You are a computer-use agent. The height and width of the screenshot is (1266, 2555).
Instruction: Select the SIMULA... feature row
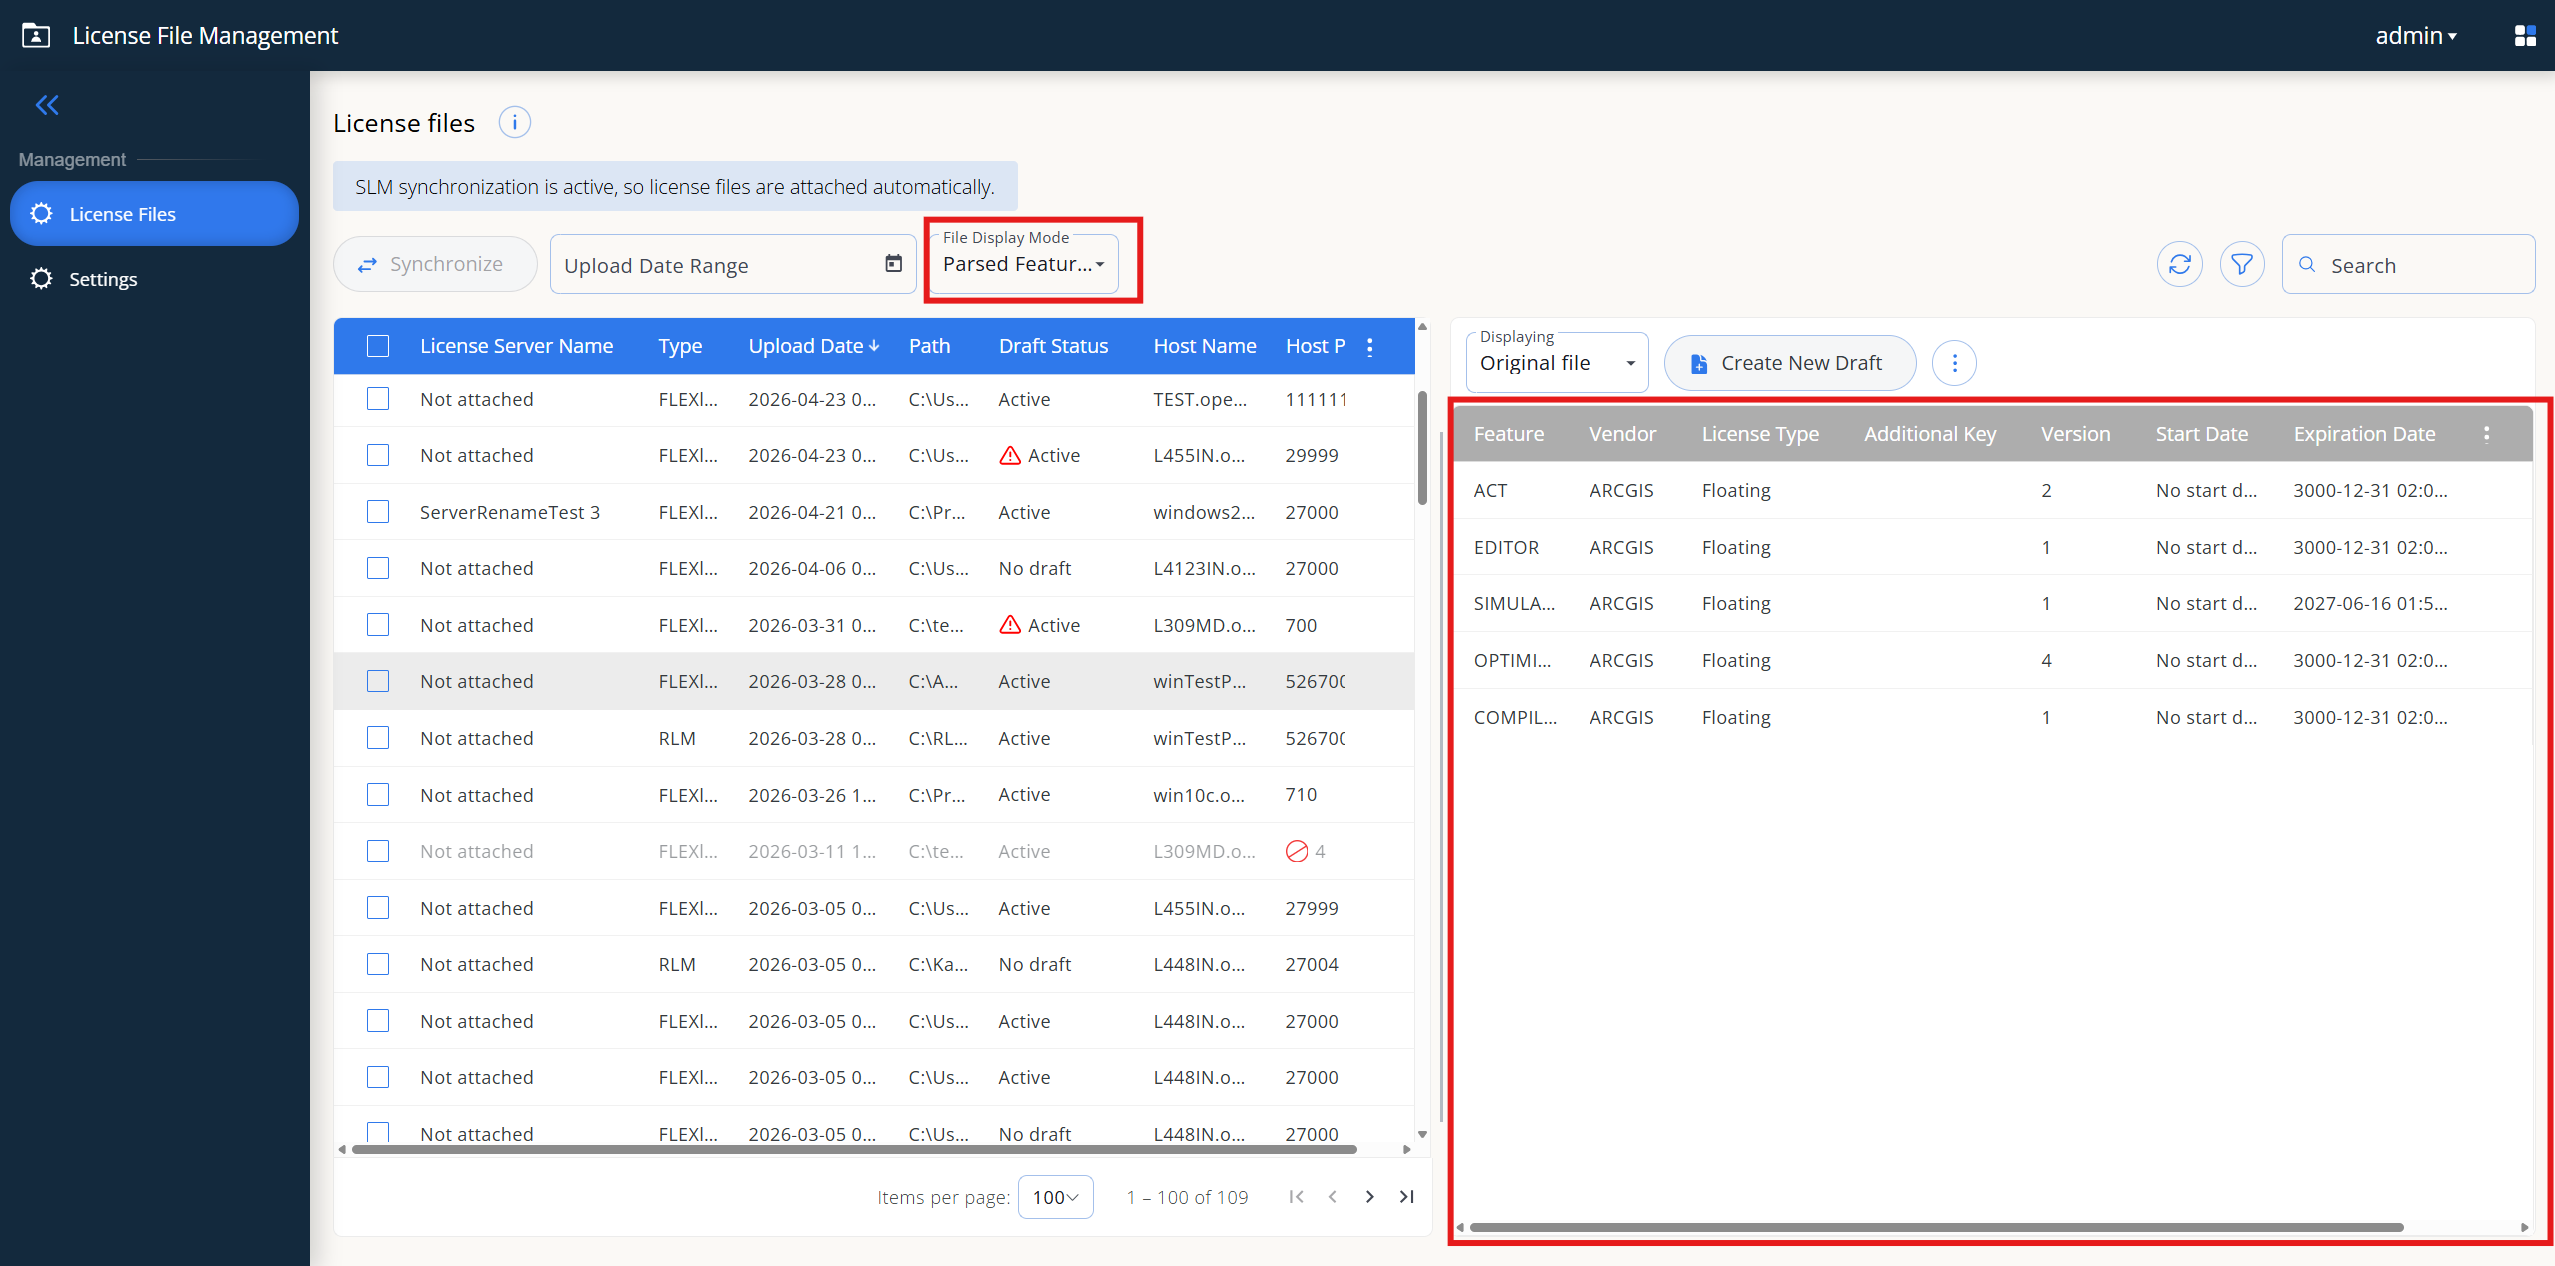(1992, 604)
